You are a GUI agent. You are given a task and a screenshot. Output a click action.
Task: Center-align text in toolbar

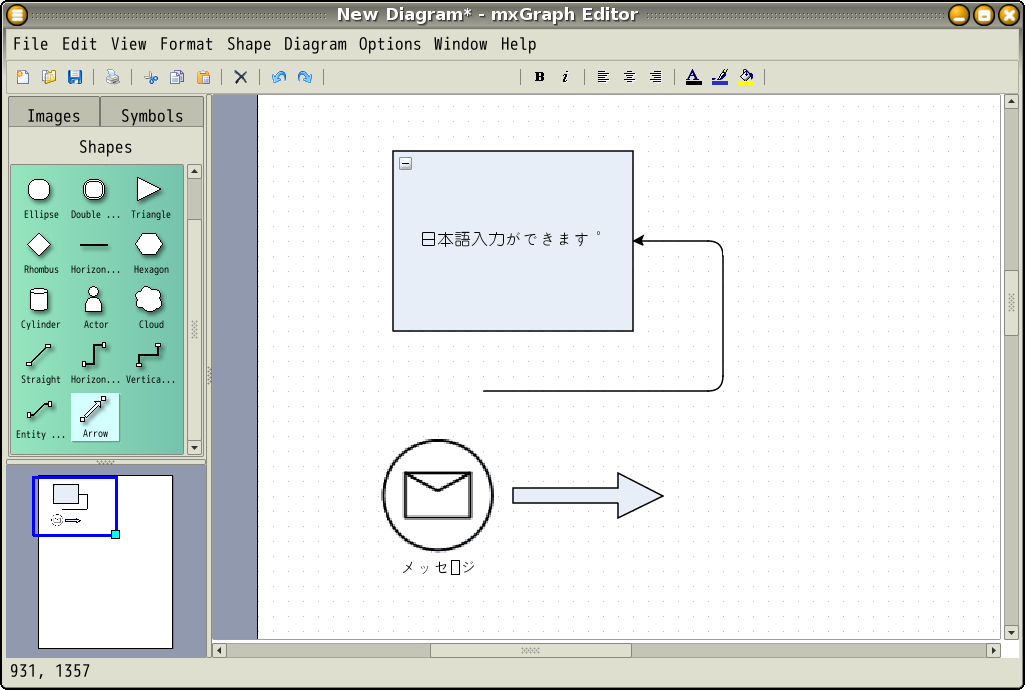tap(630, 77)
